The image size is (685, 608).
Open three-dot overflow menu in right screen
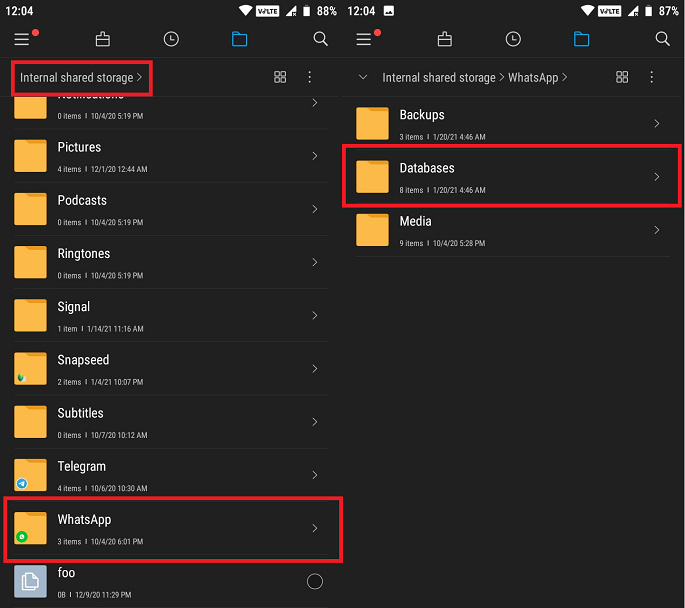coord(652,77)
